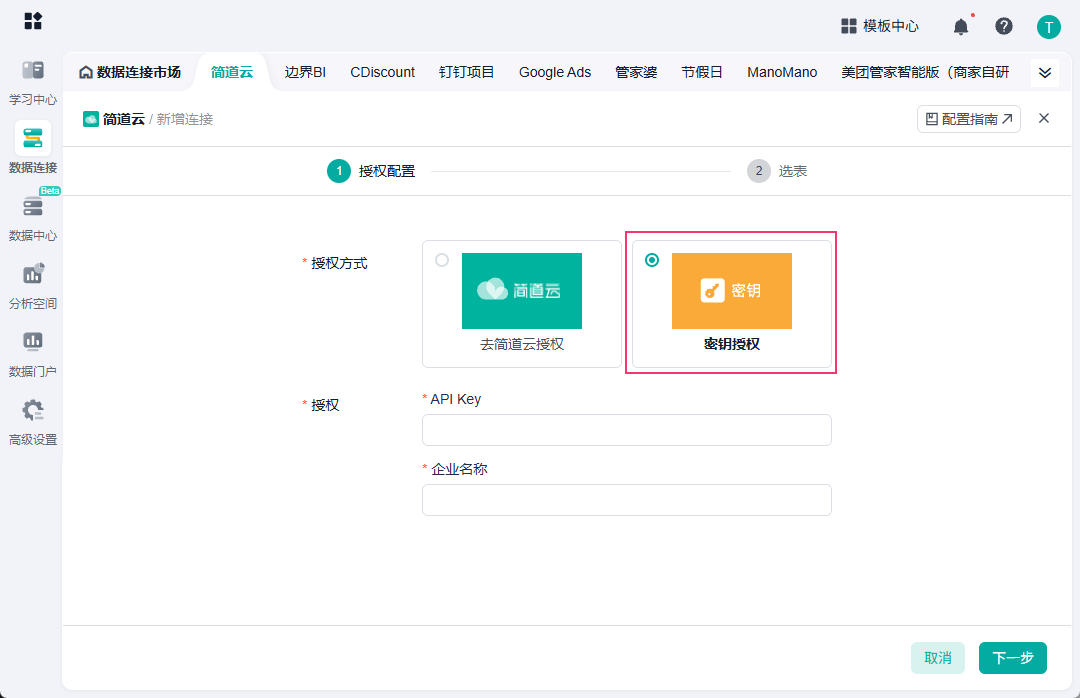This screenshot has height=698, width=1080.
Task: Open the 配置指南 link button
Action: (x=968, y=119)
